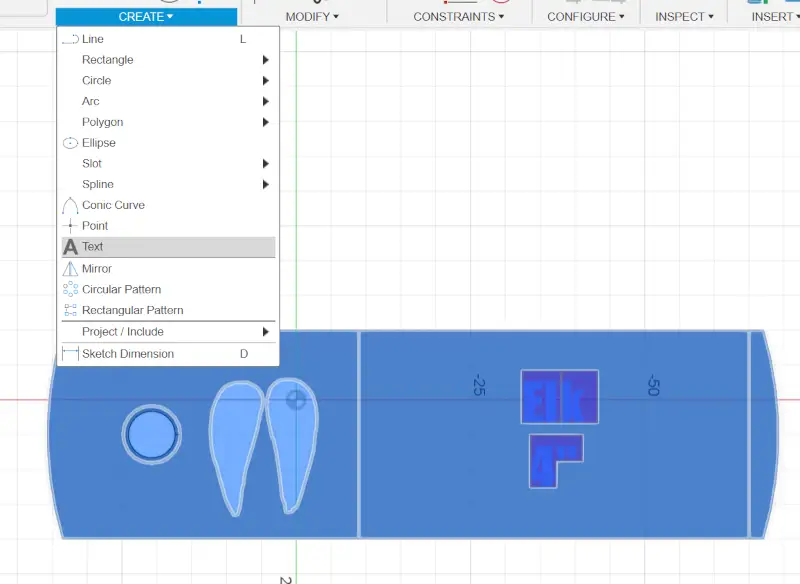Click the -25 dimension label
The width and height of the screenshot is (800, 584).
click(x=479, y=385)
